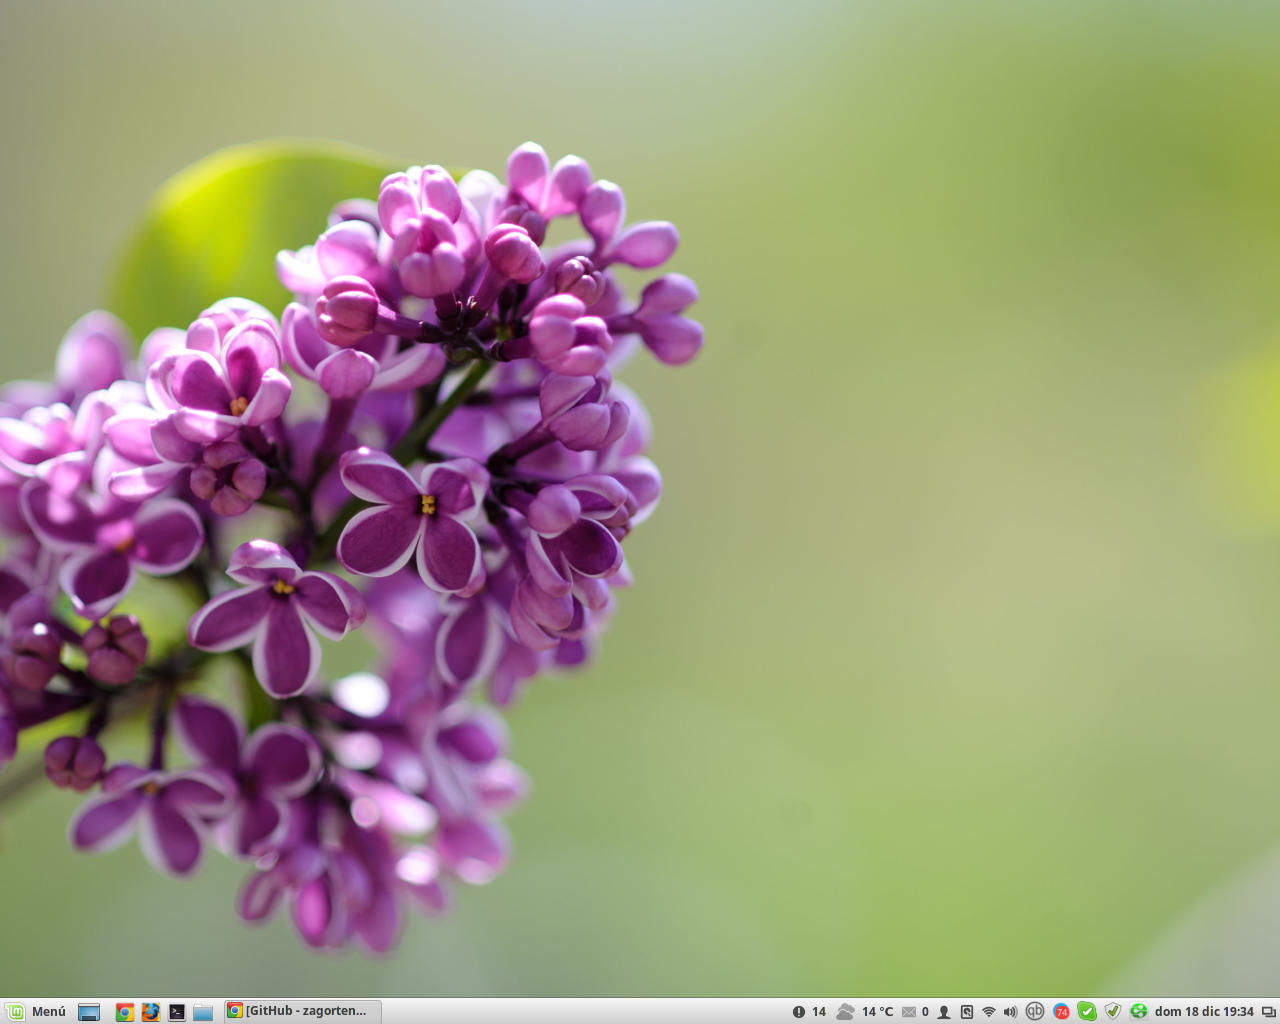Click the green sync tray icon
The image size is (1280, 1024).
click(1138, 1012)
